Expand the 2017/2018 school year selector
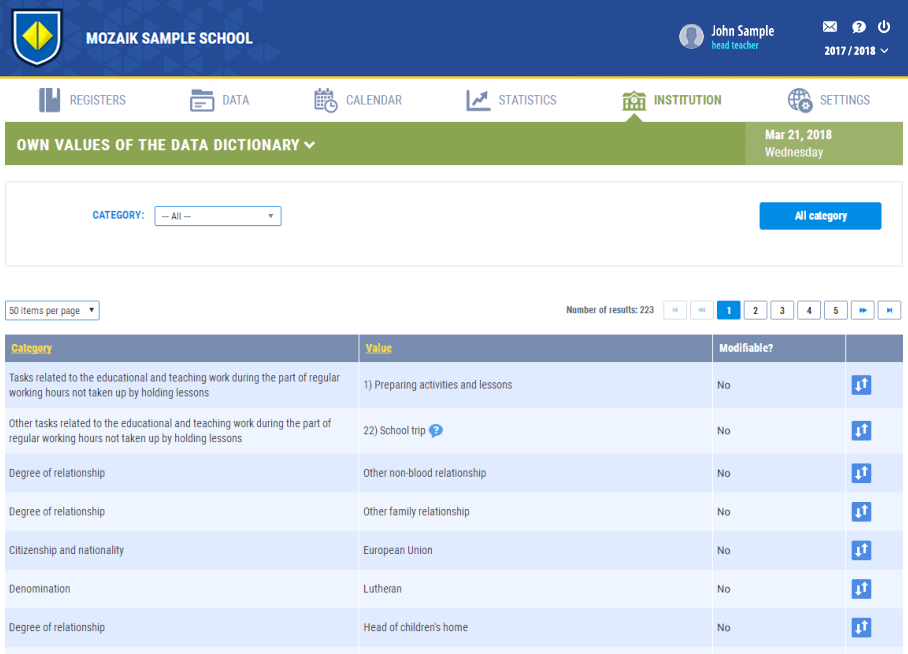Screen dimensions: 908x654 coord(856,51)
